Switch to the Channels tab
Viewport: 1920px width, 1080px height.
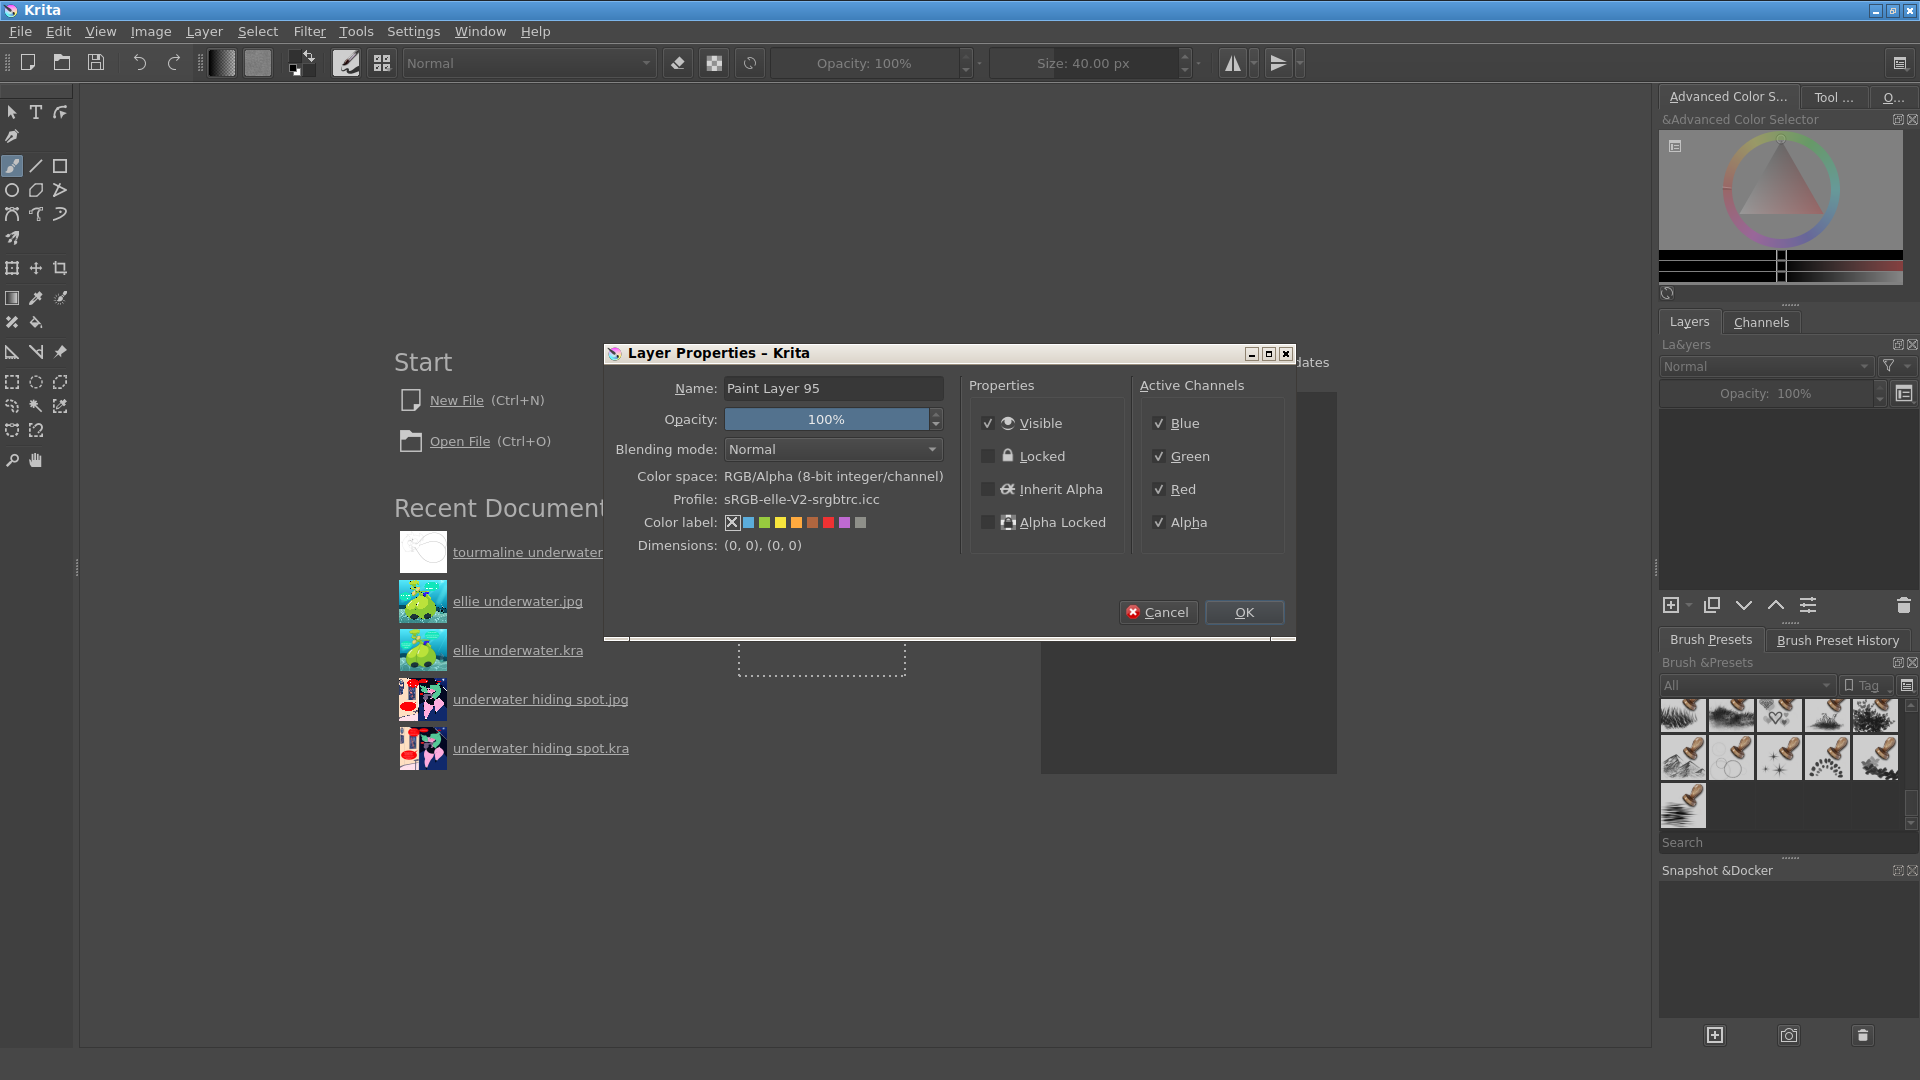coord(1760,322)
